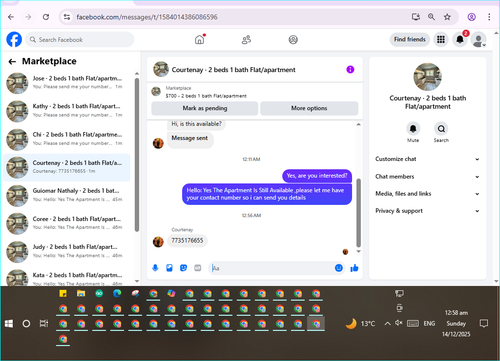The height and width of the screenshot is (361, 500).
Task: Click the attach photo icon
Action: (x=169, y=268)
